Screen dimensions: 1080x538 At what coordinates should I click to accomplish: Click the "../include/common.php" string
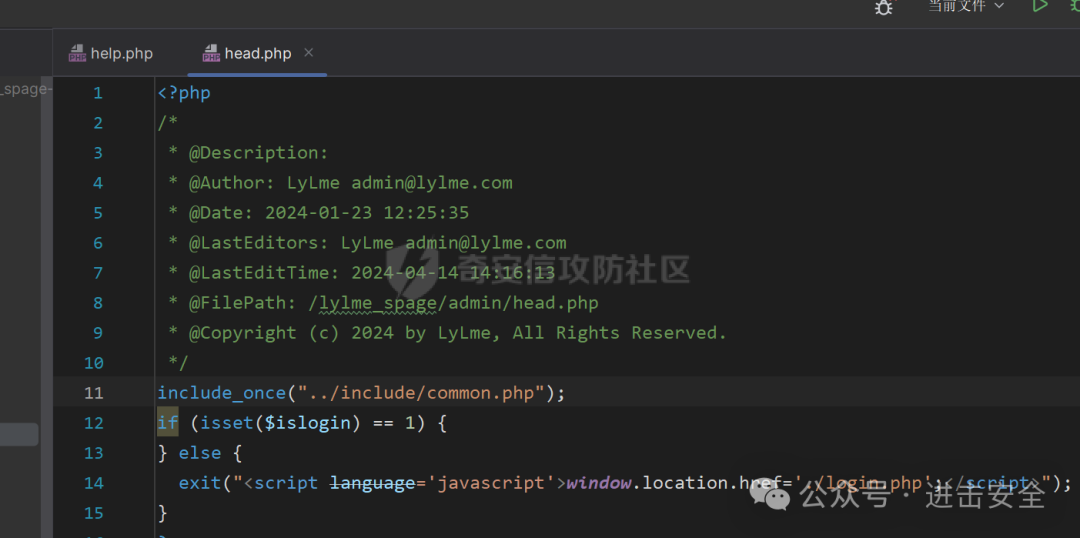421,393
